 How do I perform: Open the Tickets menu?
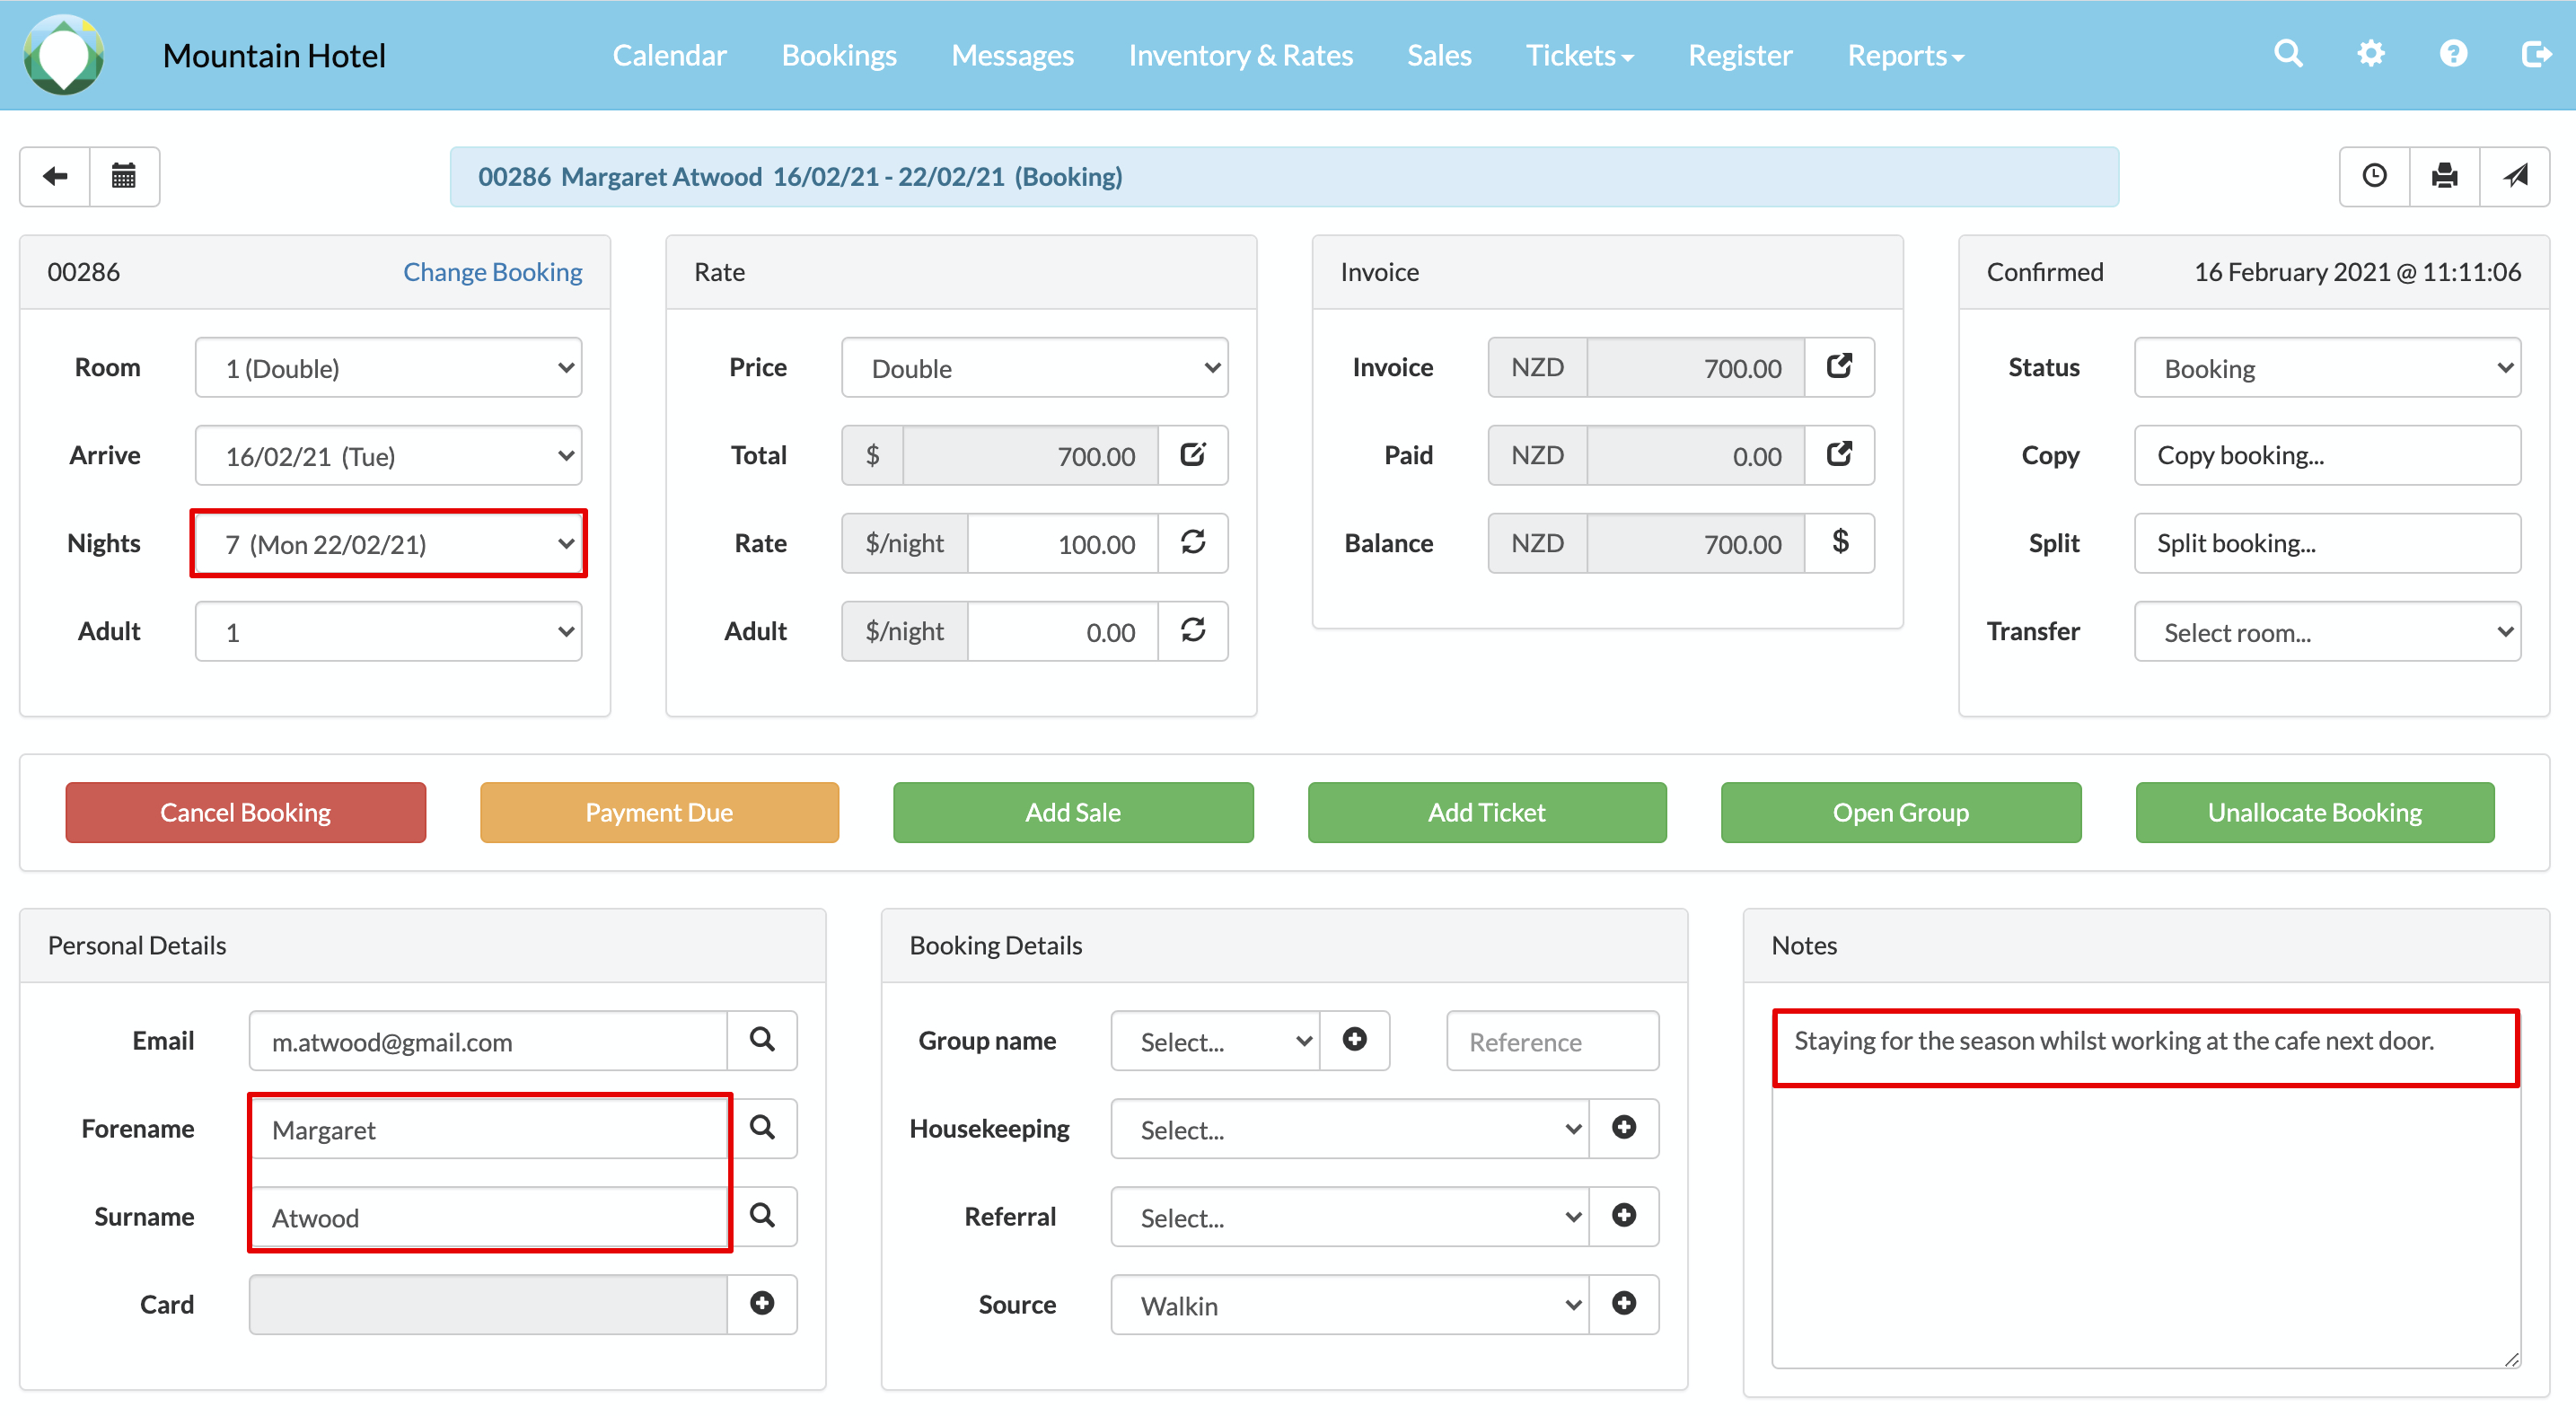click(x=1579, y=55)
